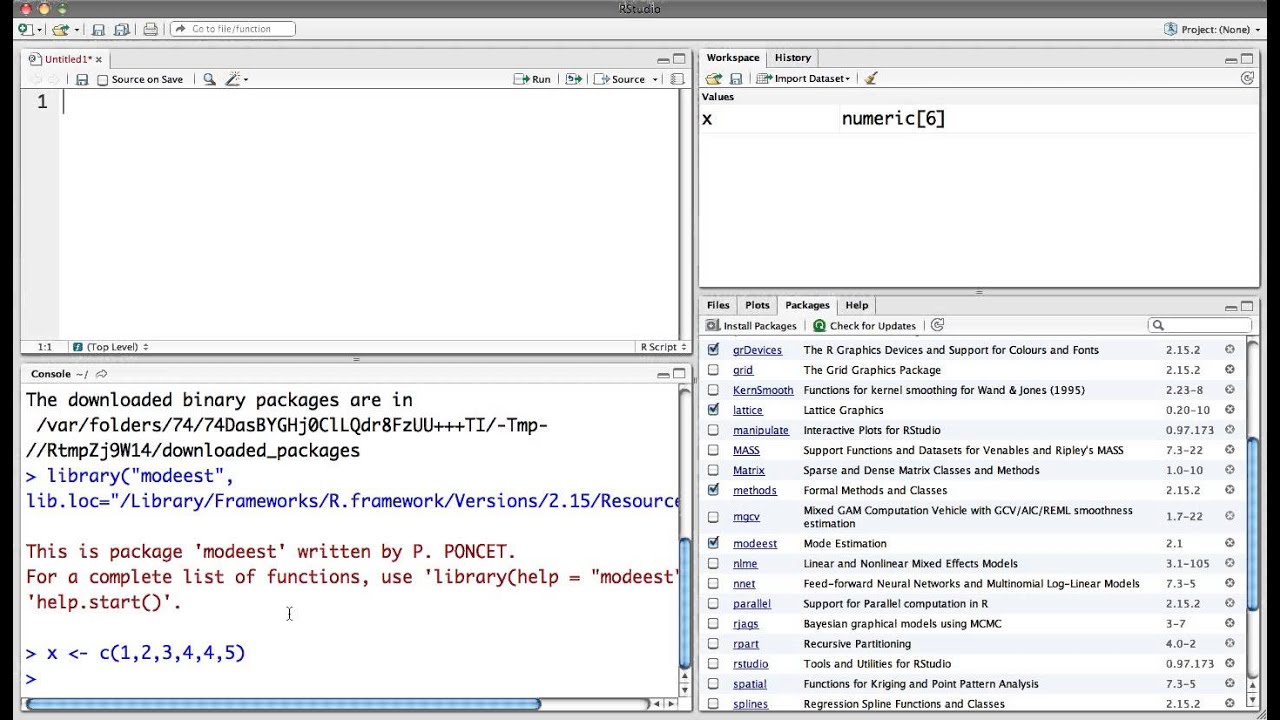
Task: Uncheck the methods package checkbox
Action: point(713,490)
